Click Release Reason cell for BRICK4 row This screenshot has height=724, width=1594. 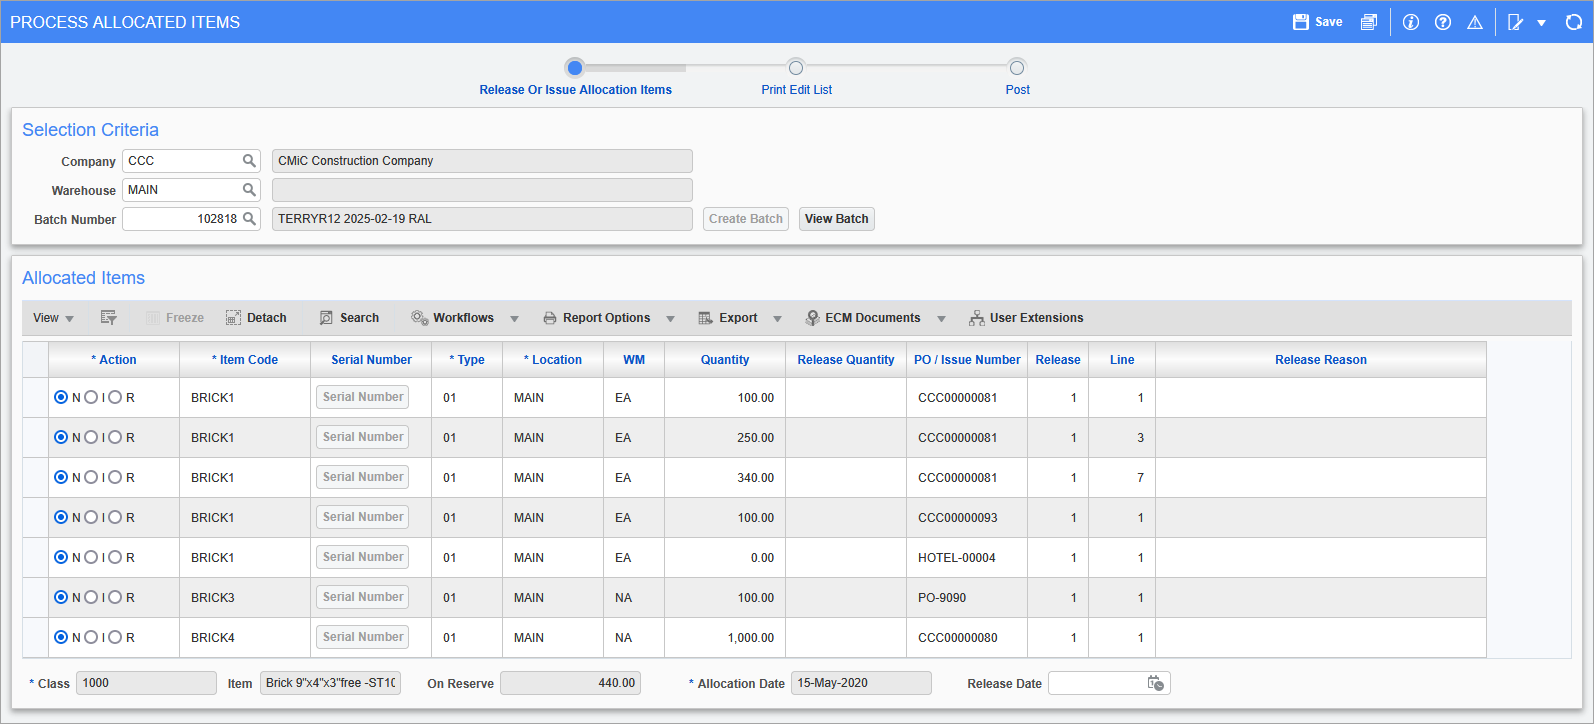tap(1321, 637)
